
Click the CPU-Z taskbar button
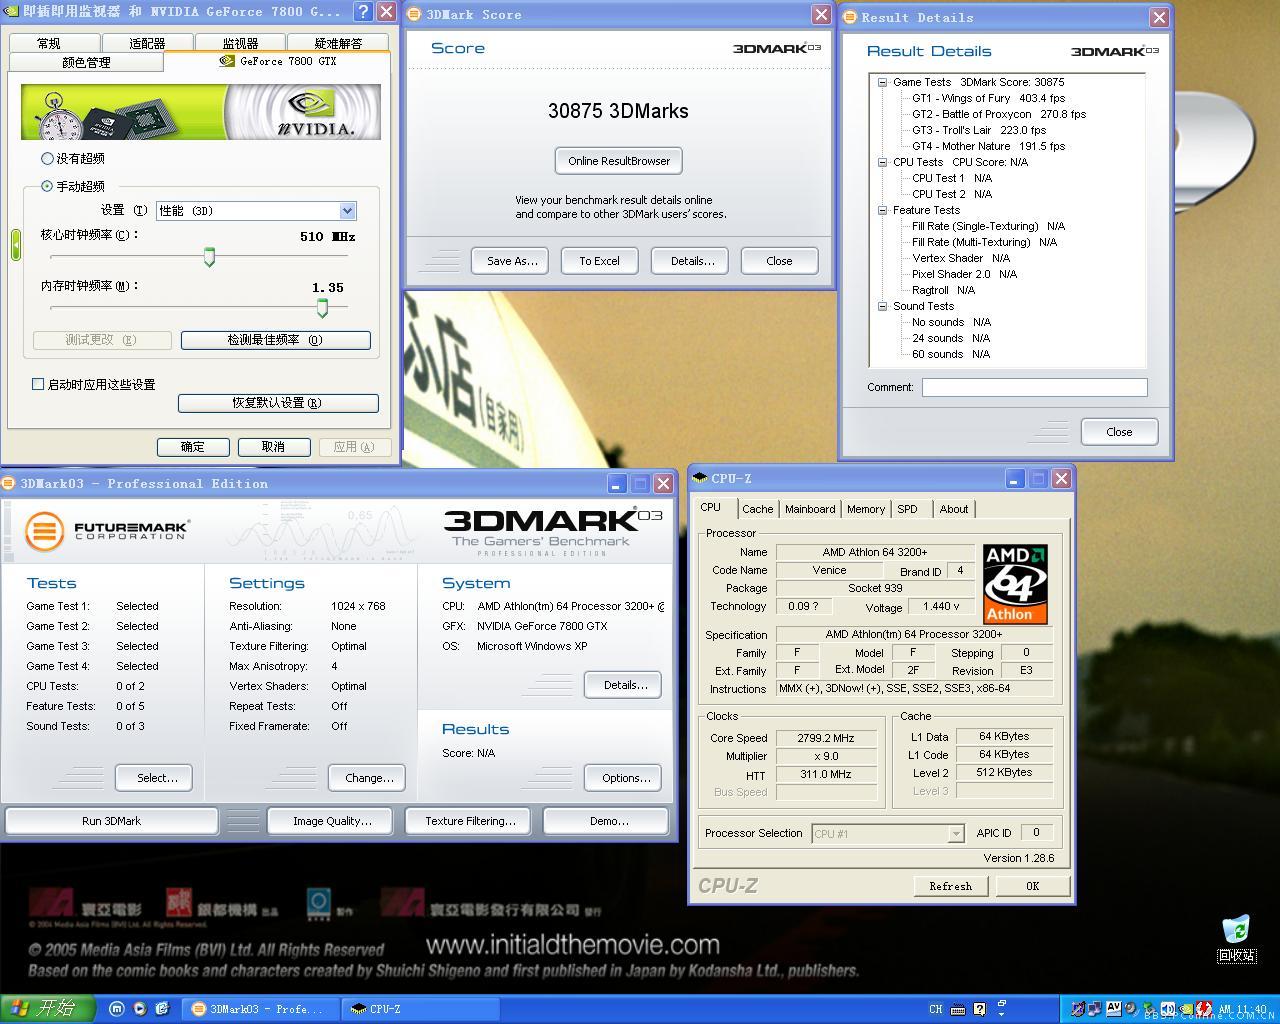[x=420, y=1009]
